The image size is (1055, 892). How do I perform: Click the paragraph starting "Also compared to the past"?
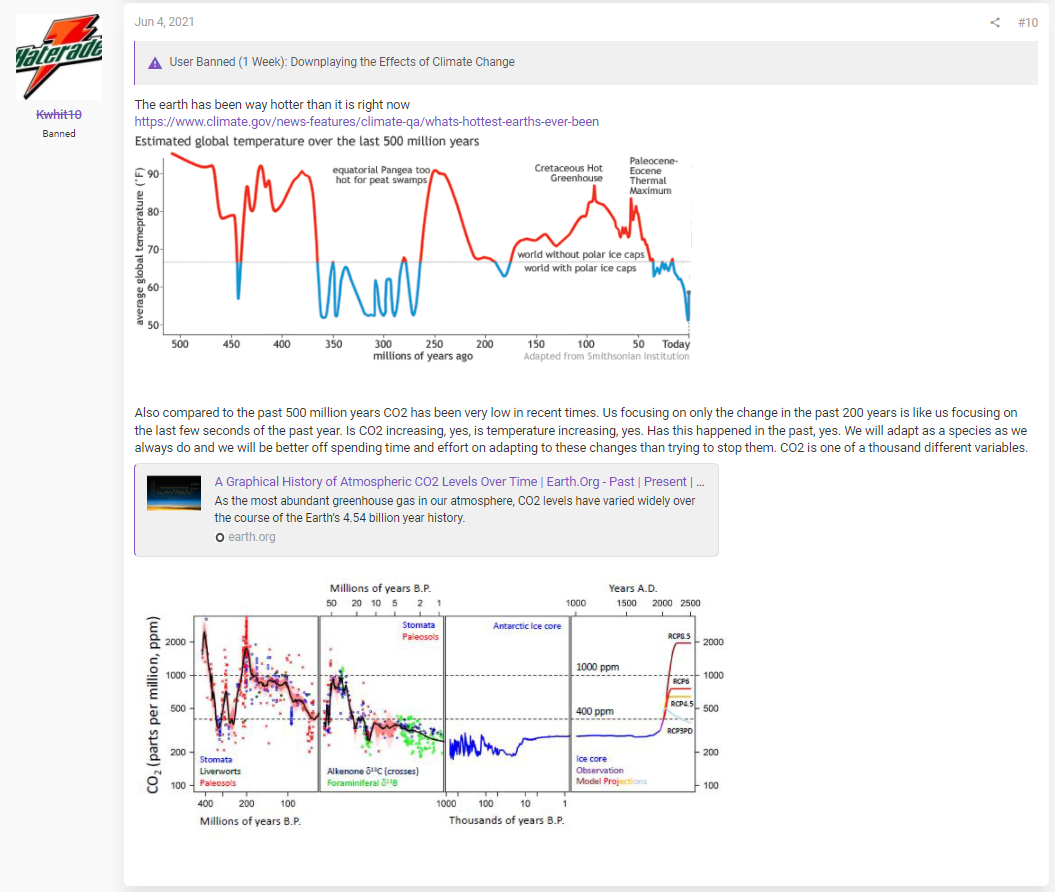(x=581, y=431)
